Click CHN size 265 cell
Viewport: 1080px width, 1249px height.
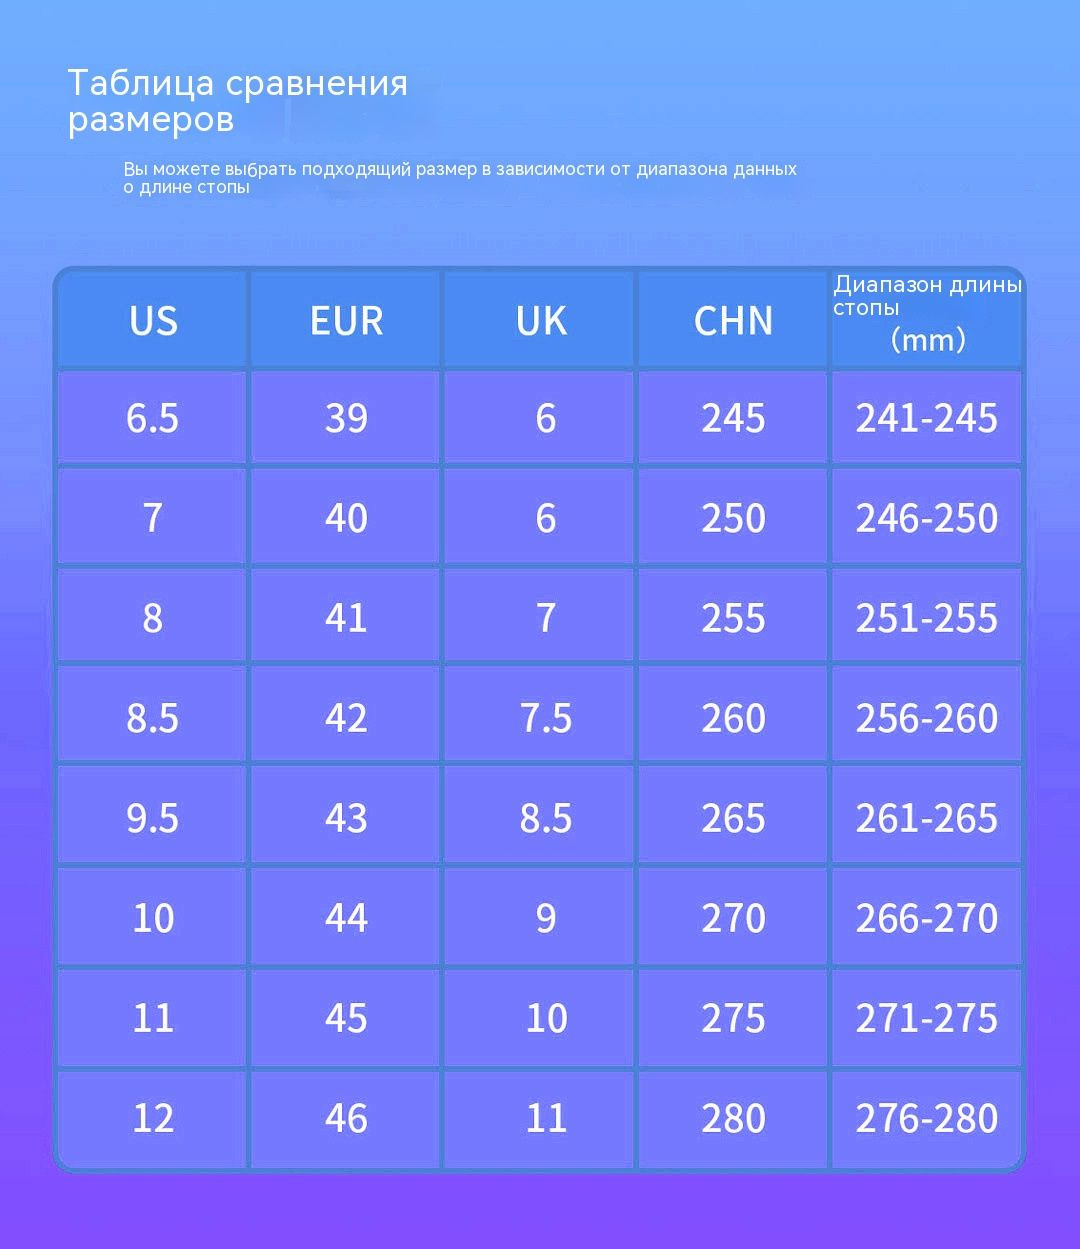pyautogui.click(x=733, y=818)
